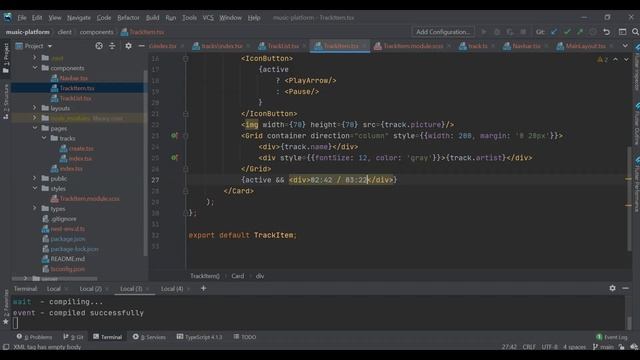Click the components breadcrumb in navigation bar
The image size is (640, 360).
click(96, 32)
